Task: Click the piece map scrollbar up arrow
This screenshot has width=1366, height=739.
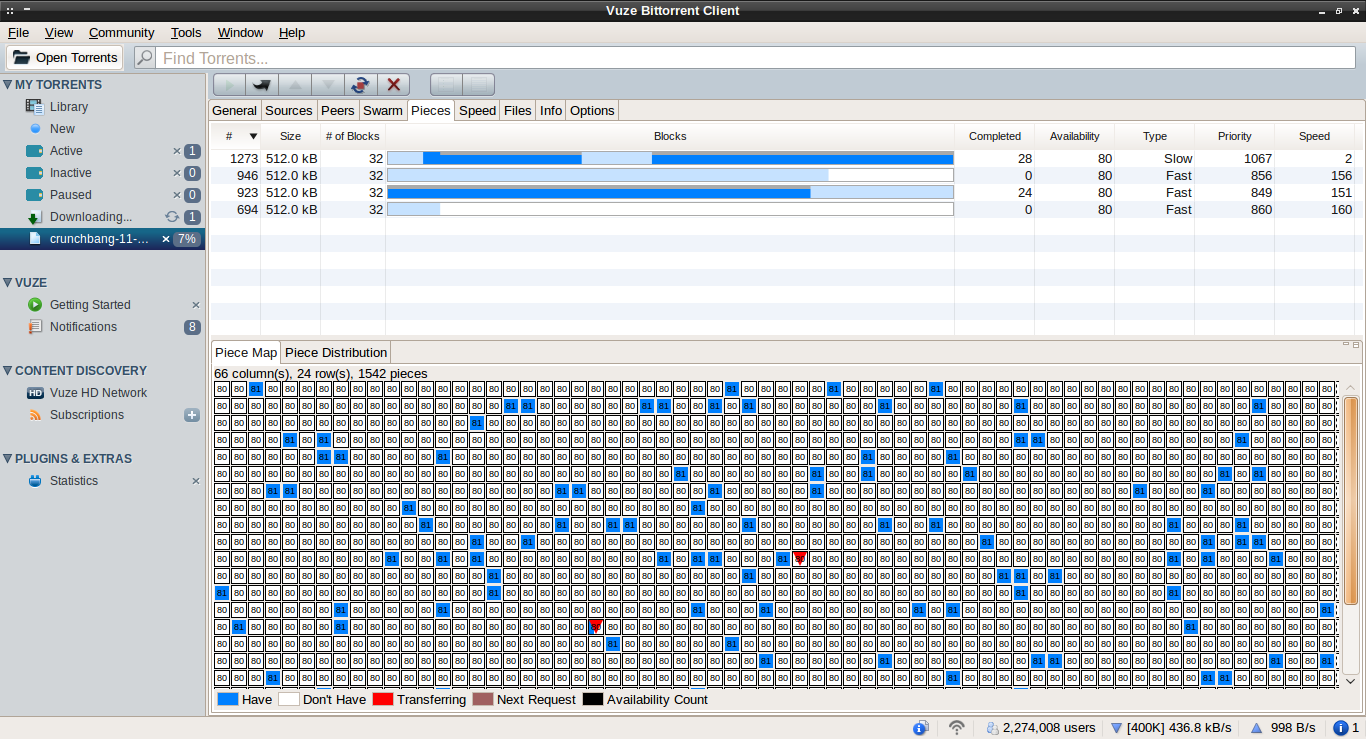Action: click(1350, 388)
